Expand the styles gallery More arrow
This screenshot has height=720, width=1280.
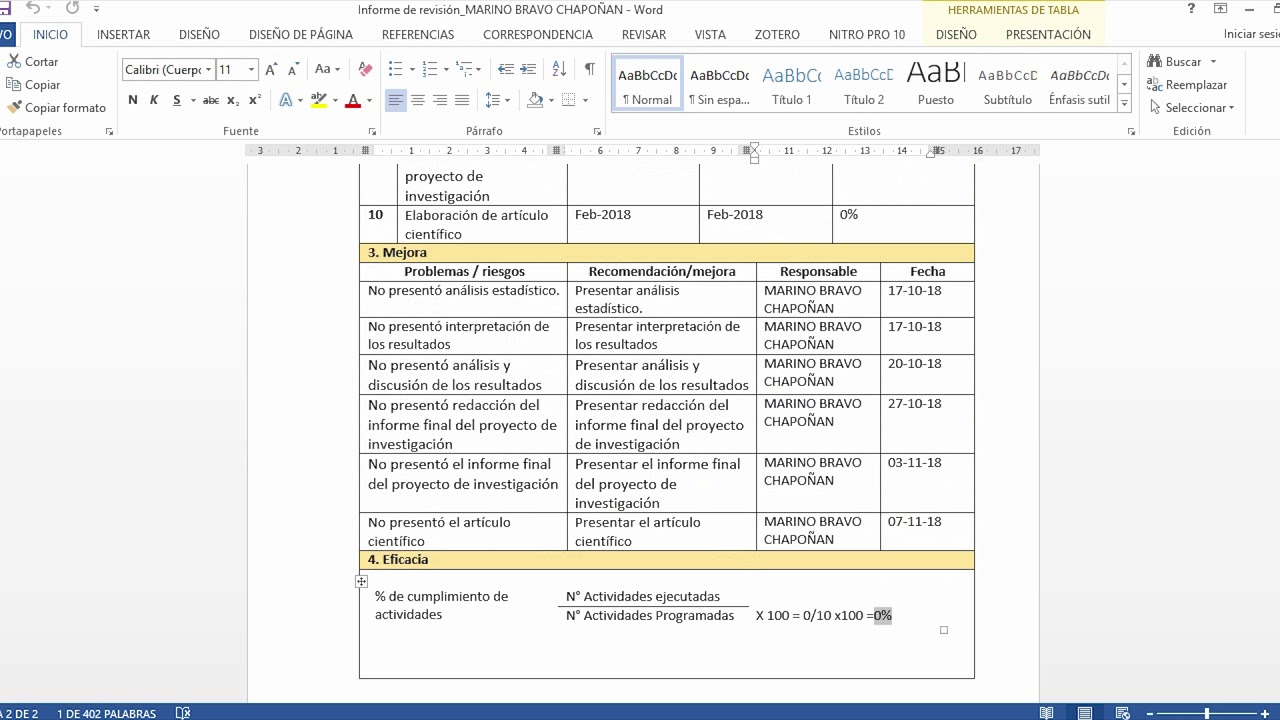(x=1124, y=103)
